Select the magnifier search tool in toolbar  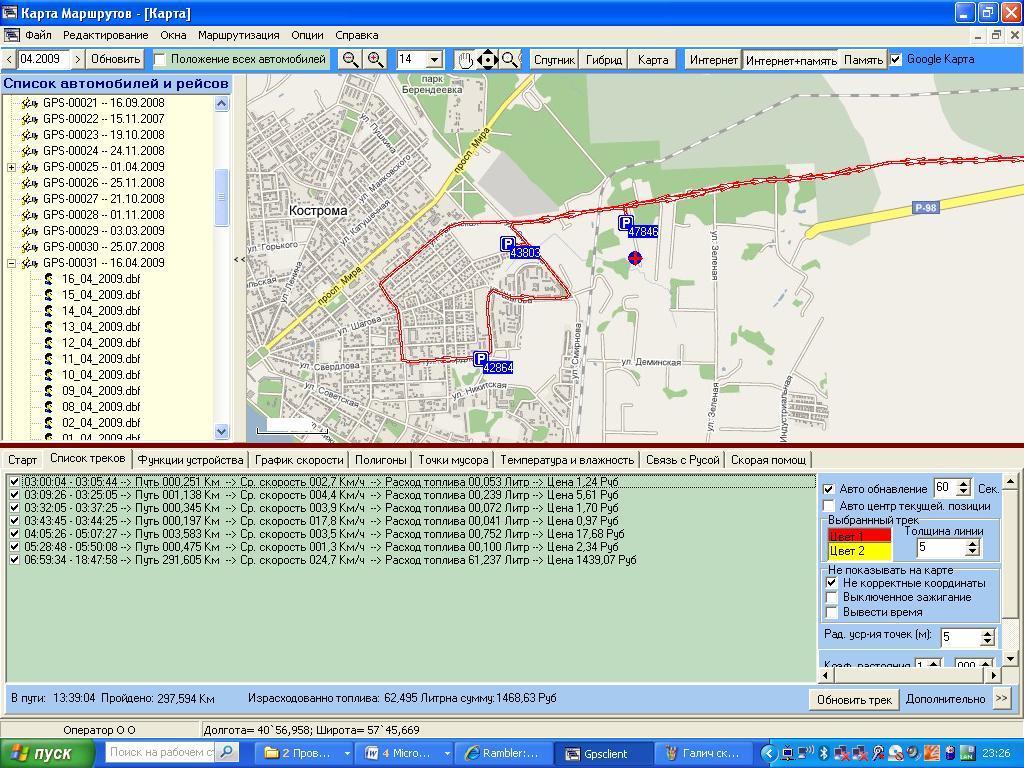510,60
